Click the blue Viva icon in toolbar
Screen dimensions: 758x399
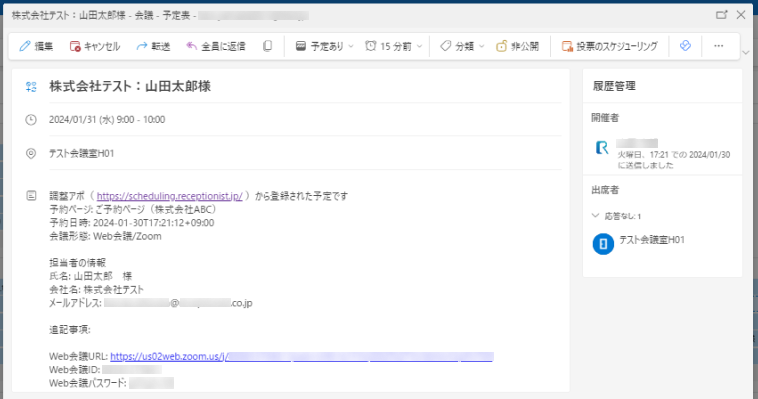tap(685, 46)
